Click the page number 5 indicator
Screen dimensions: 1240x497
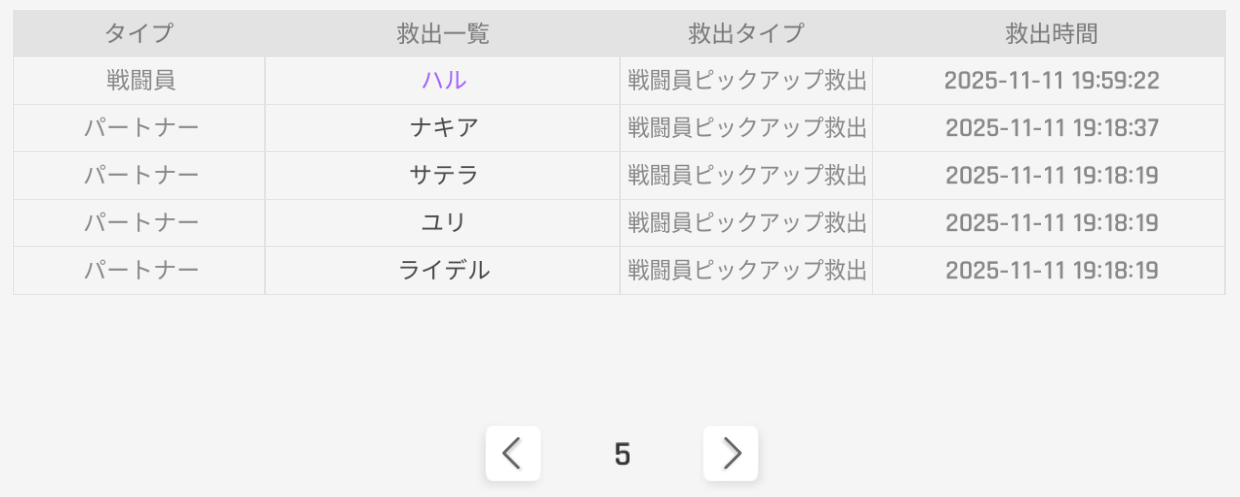tap(622, 455)
